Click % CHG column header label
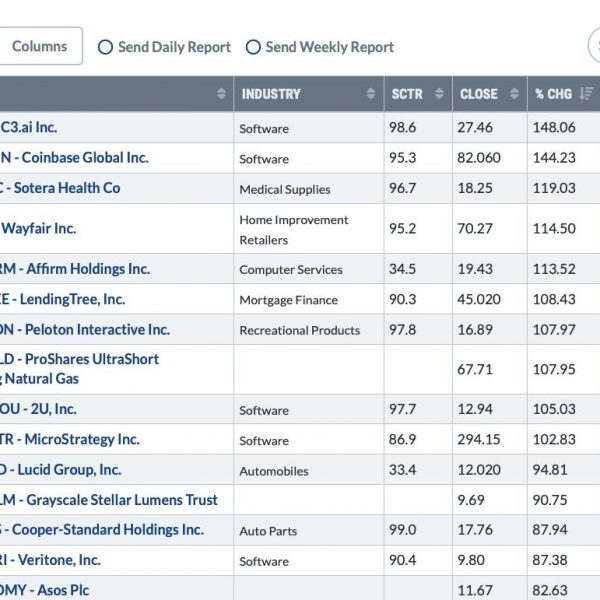The height and width of the screenshot is (600, 600). point(553,94)
